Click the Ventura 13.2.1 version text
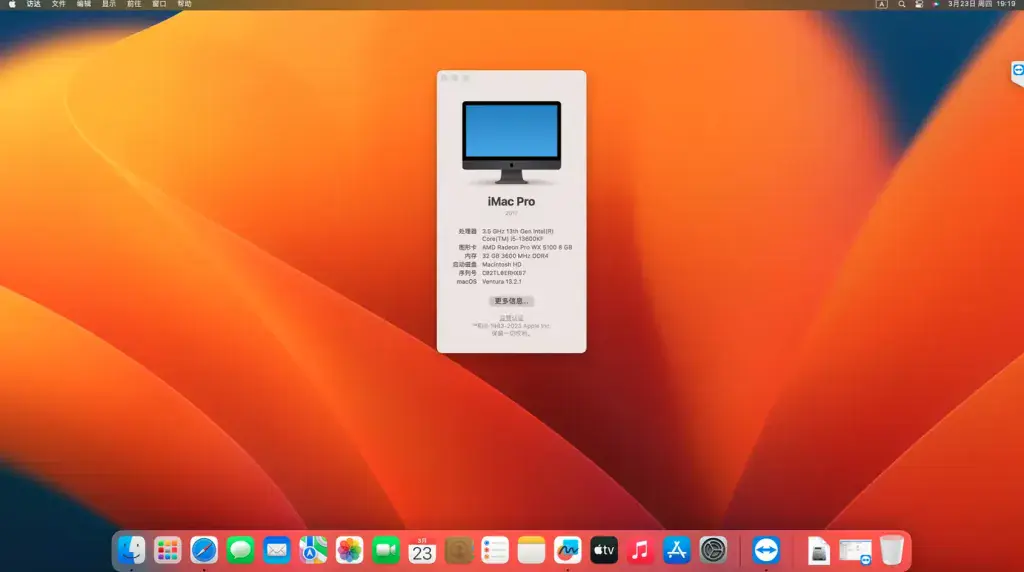This screenshot has height=572, width=1024. (502, 281)
